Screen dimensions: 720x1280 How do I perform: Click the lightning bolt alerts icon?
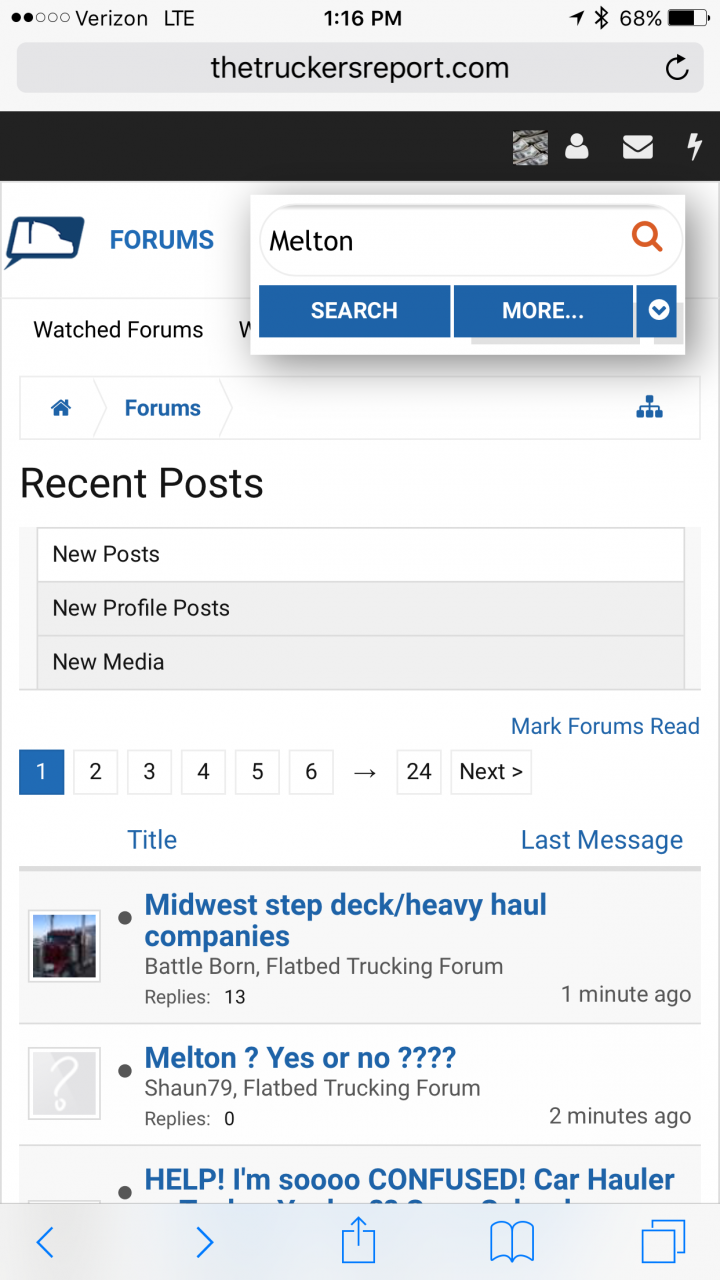pyautogui.click(x=694, y=147)
